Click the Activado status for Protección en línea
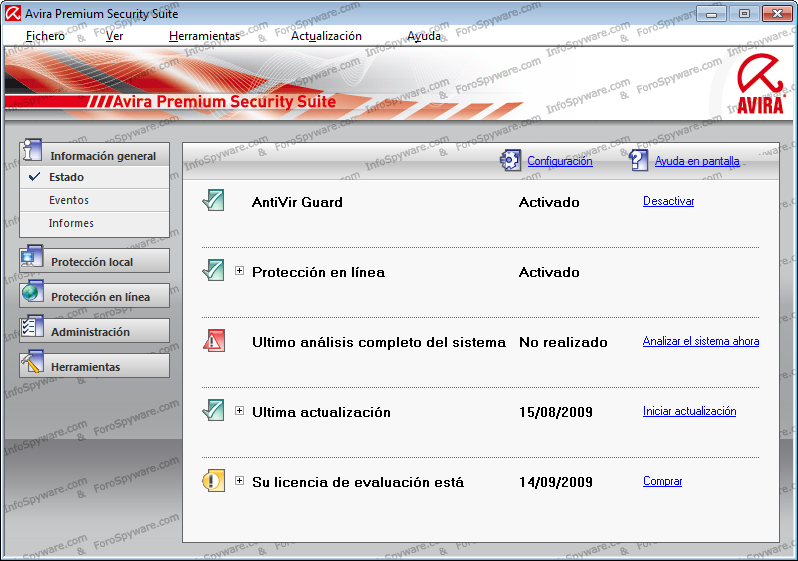This screenshot has height=561, width=798. pos(549,272)
